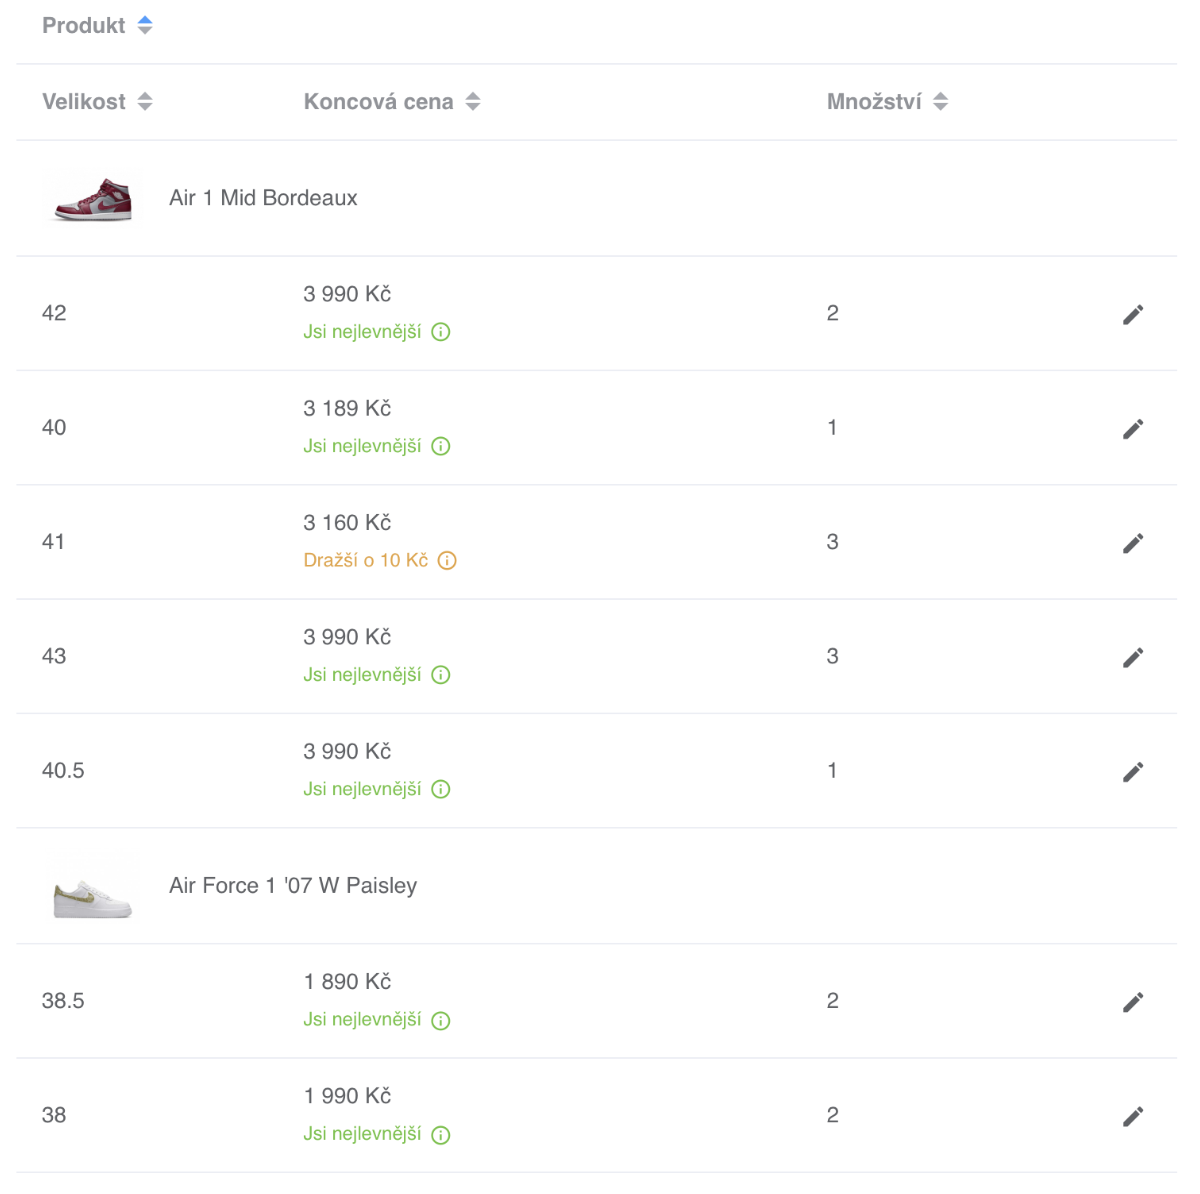
Task: Edit the size 40 listing at 3 189 Kč
Action: tap(1133, 429)
